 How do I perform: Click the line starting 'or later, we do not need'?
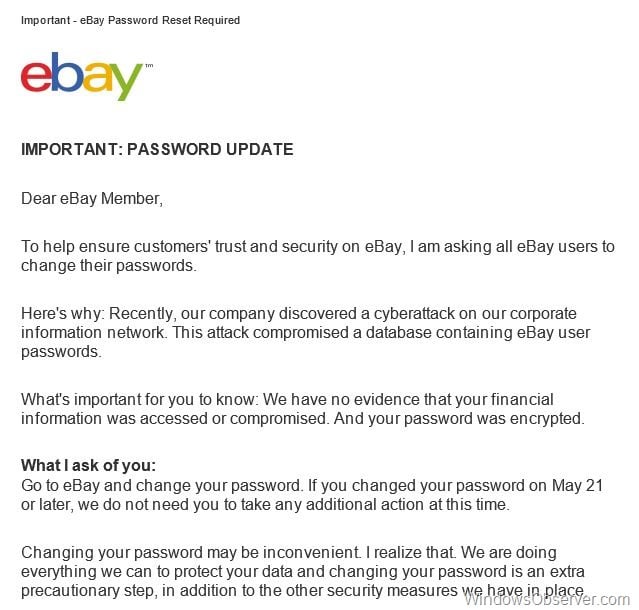pyautogui.click(x=265, y=504)
